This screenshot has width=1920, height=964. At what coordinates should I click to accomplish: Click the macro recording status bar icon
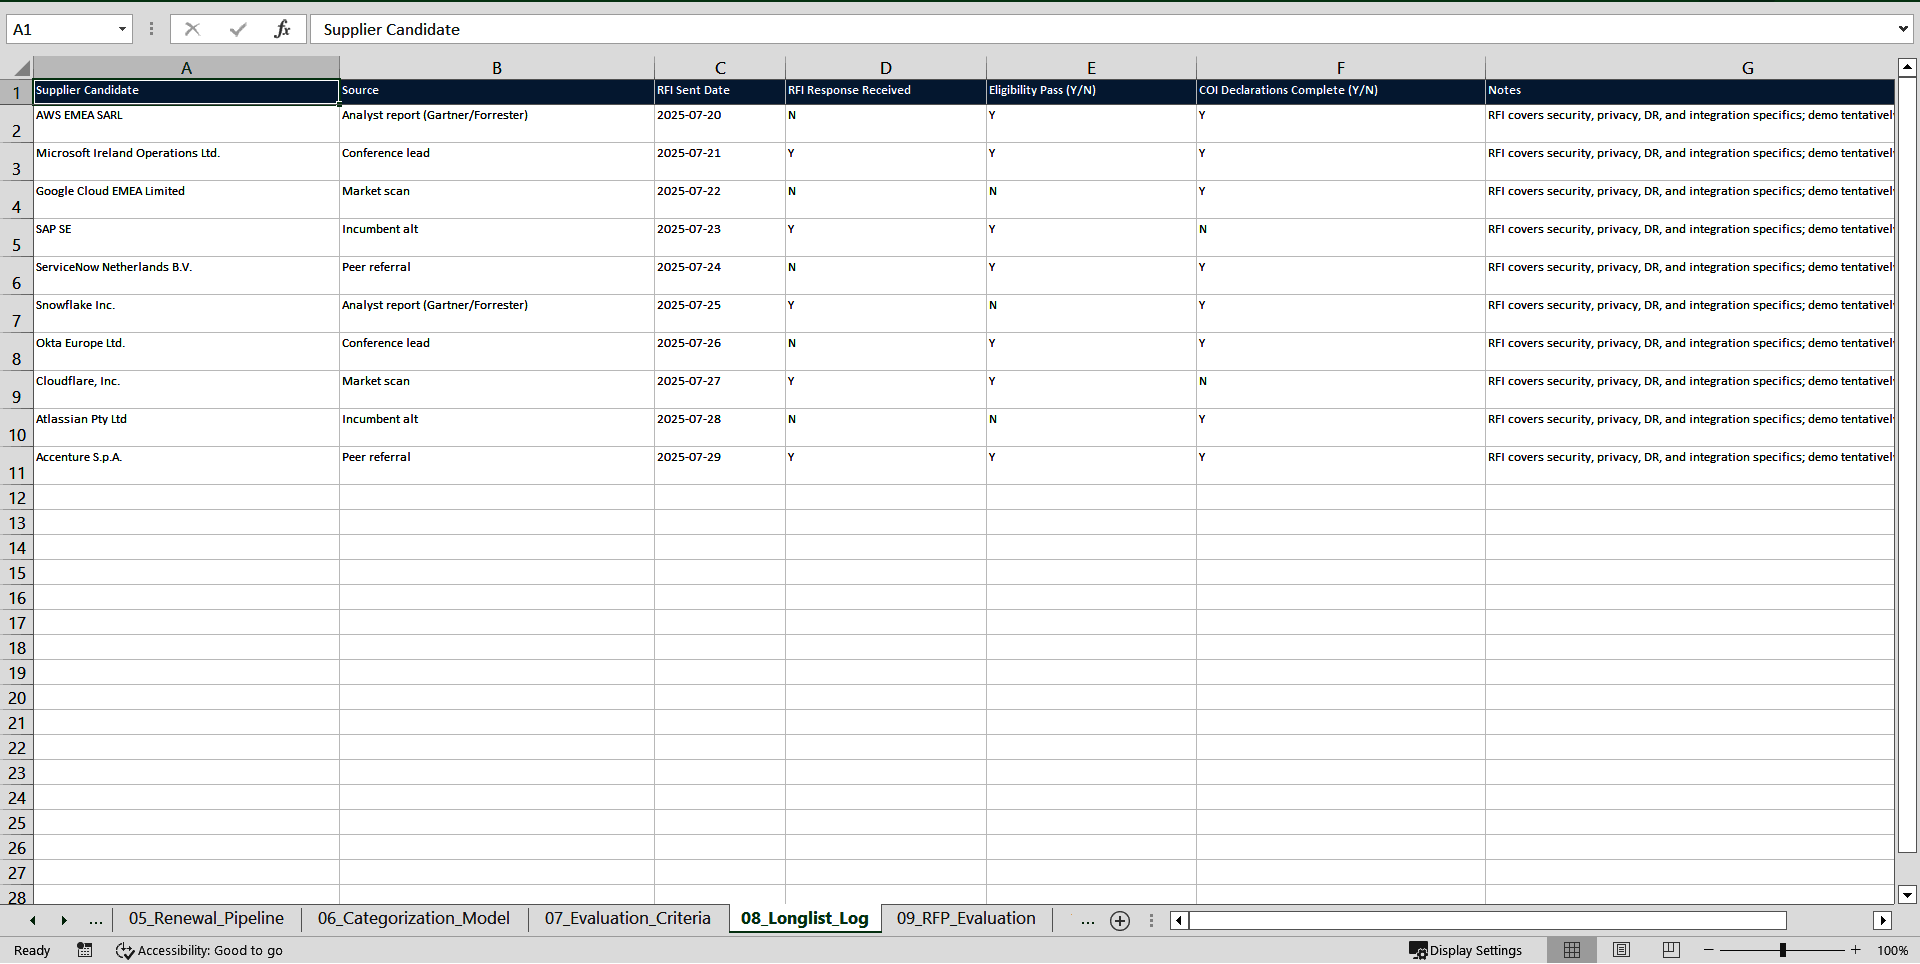pyautogui.click(x=85, y=950)
